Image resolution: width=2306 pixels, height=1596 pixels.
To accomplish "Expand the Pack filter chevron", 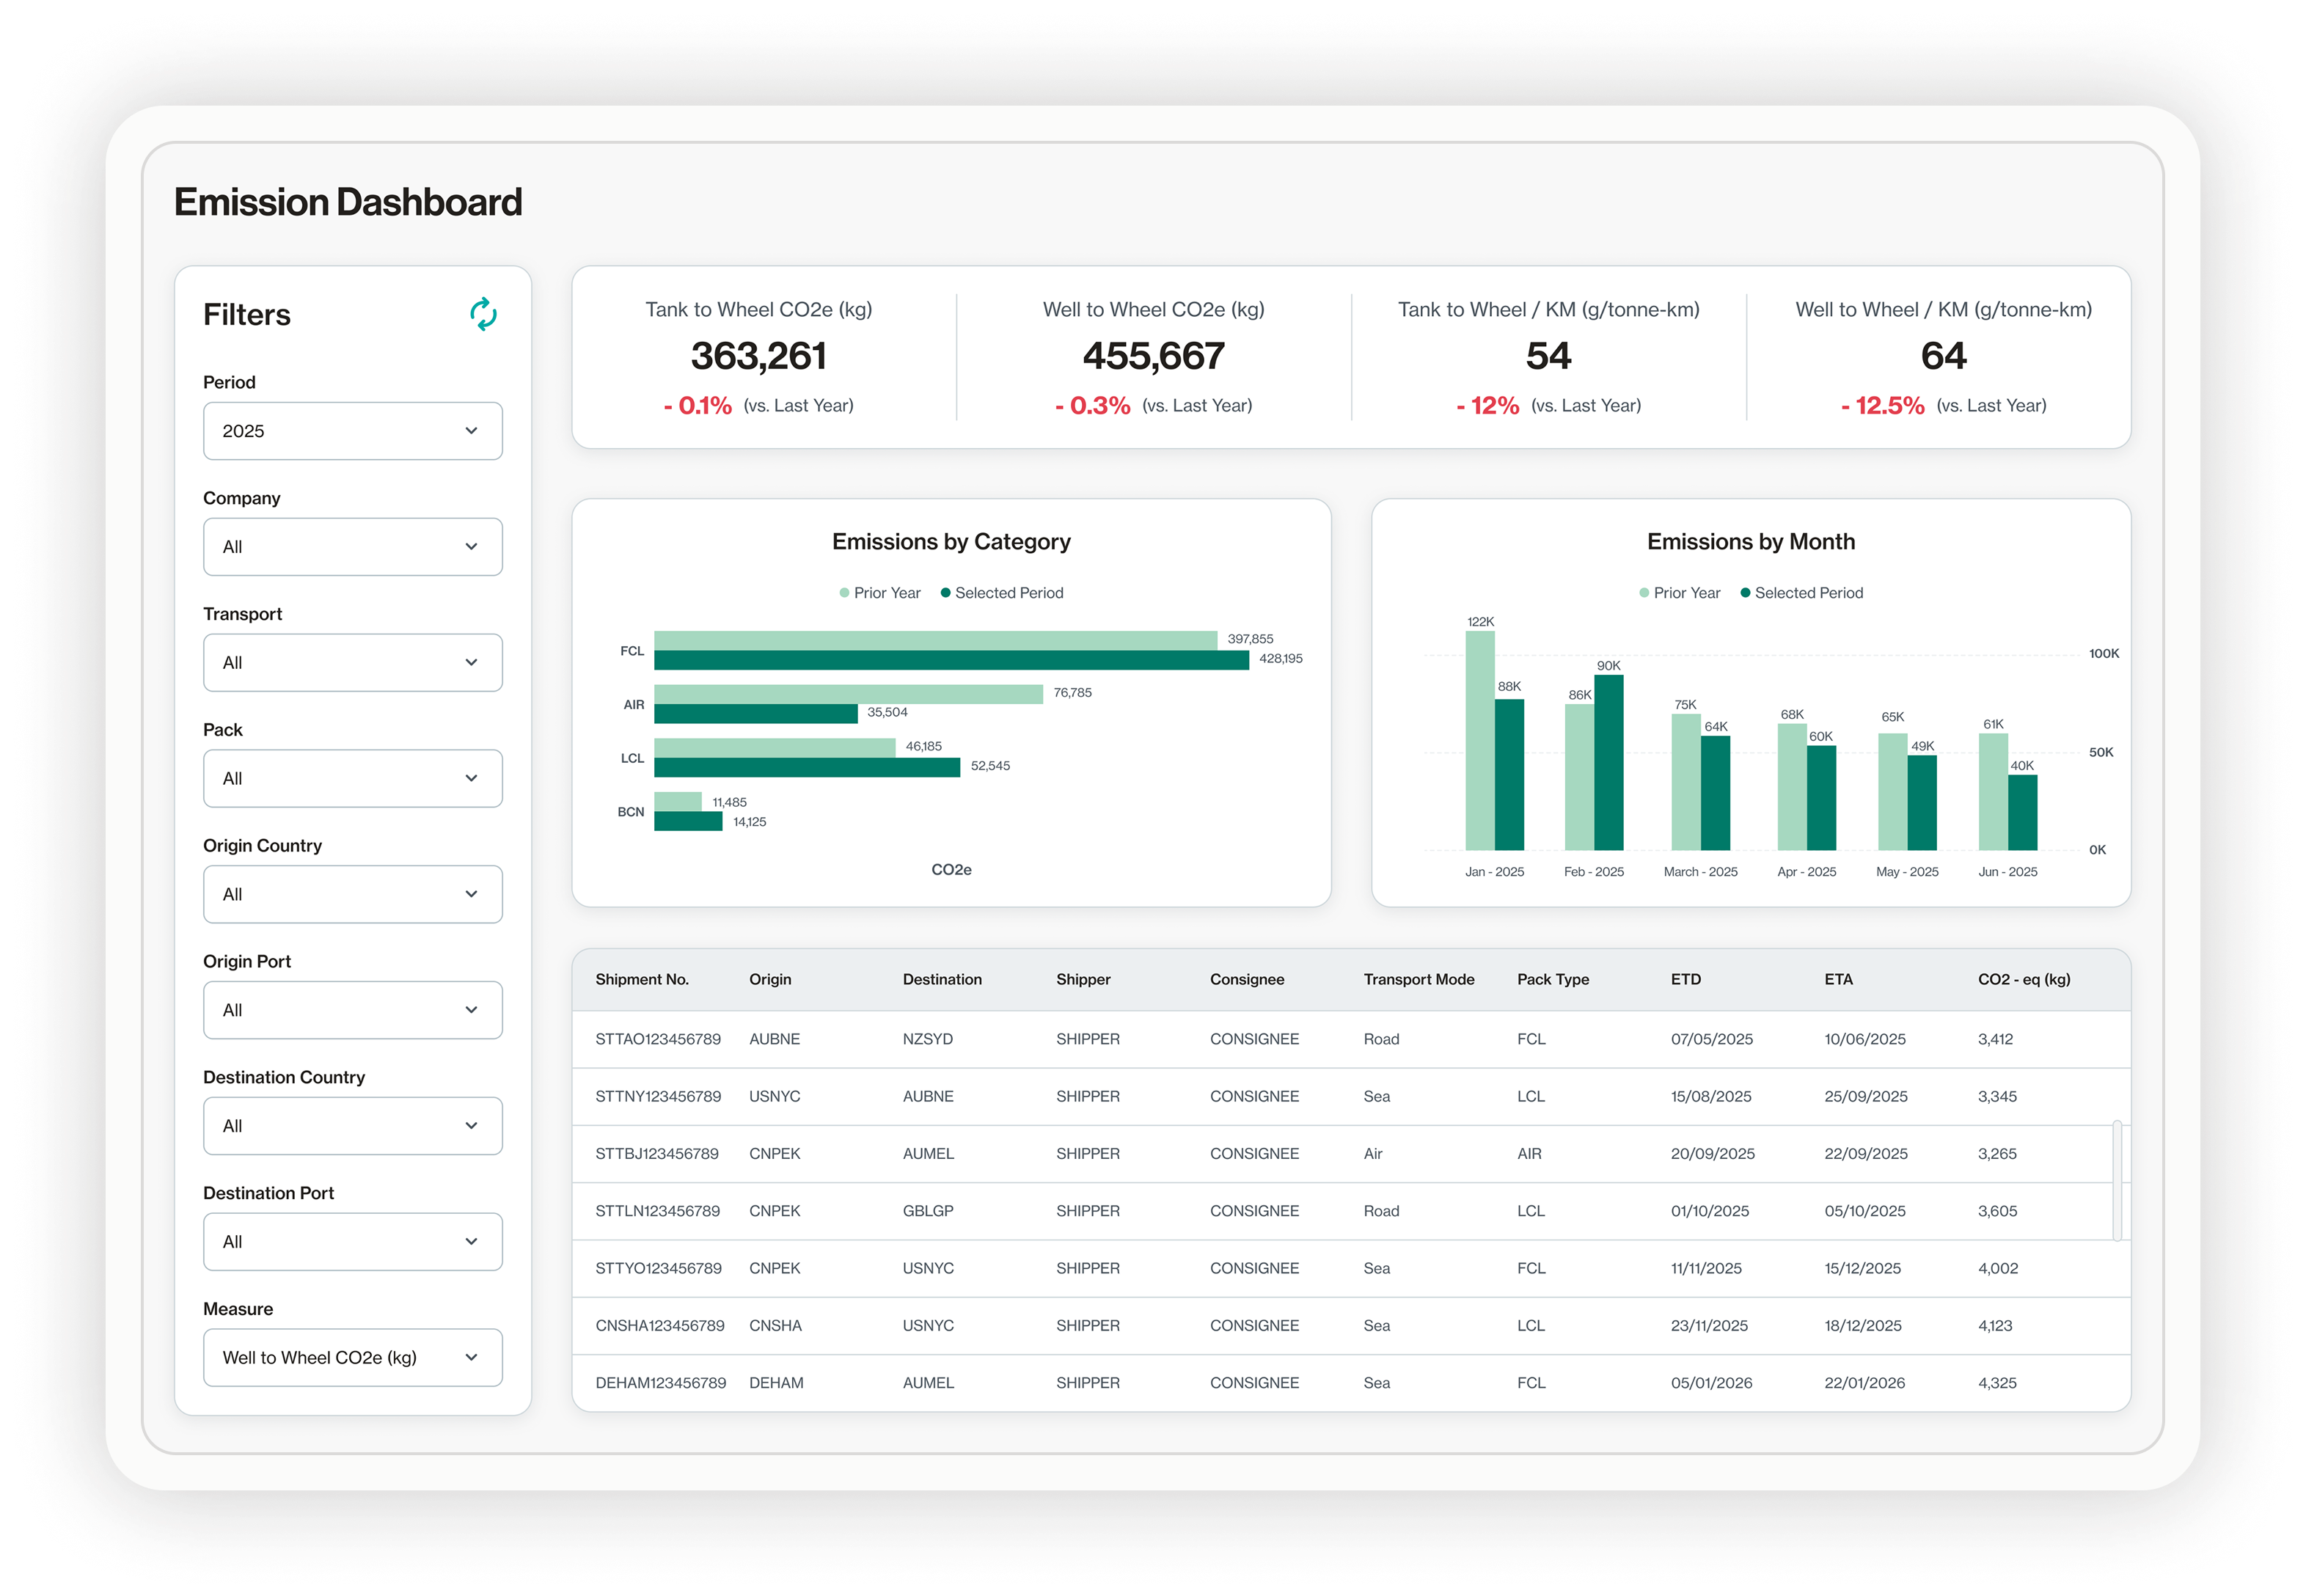I will (x=471, y=778).
